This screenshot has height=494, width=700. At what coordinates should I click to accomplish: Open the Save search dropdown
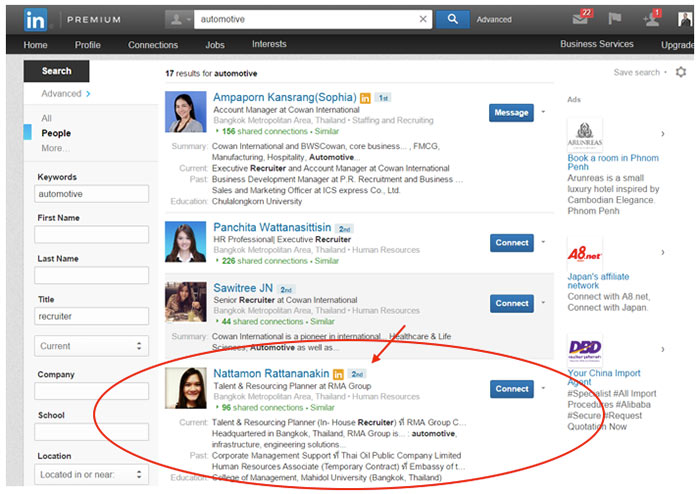coord(640,72)
